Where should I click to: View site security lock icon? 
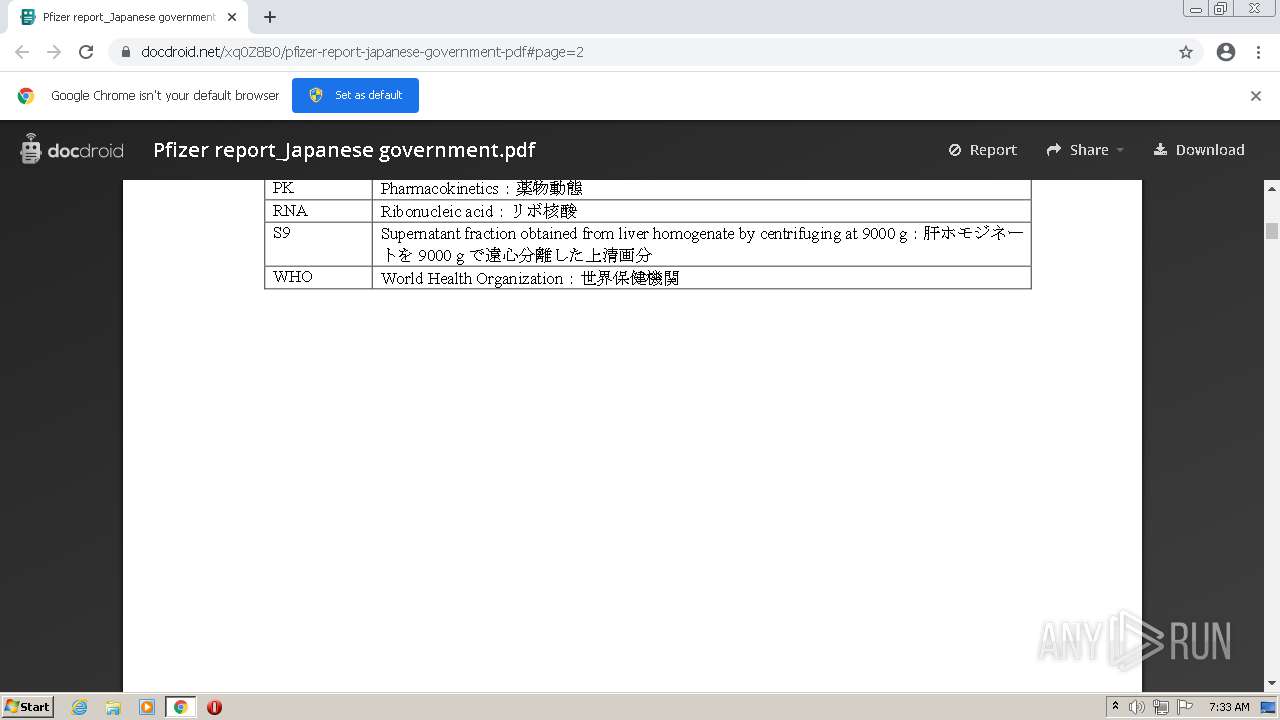pyautogui.click(x=125, y=52)
